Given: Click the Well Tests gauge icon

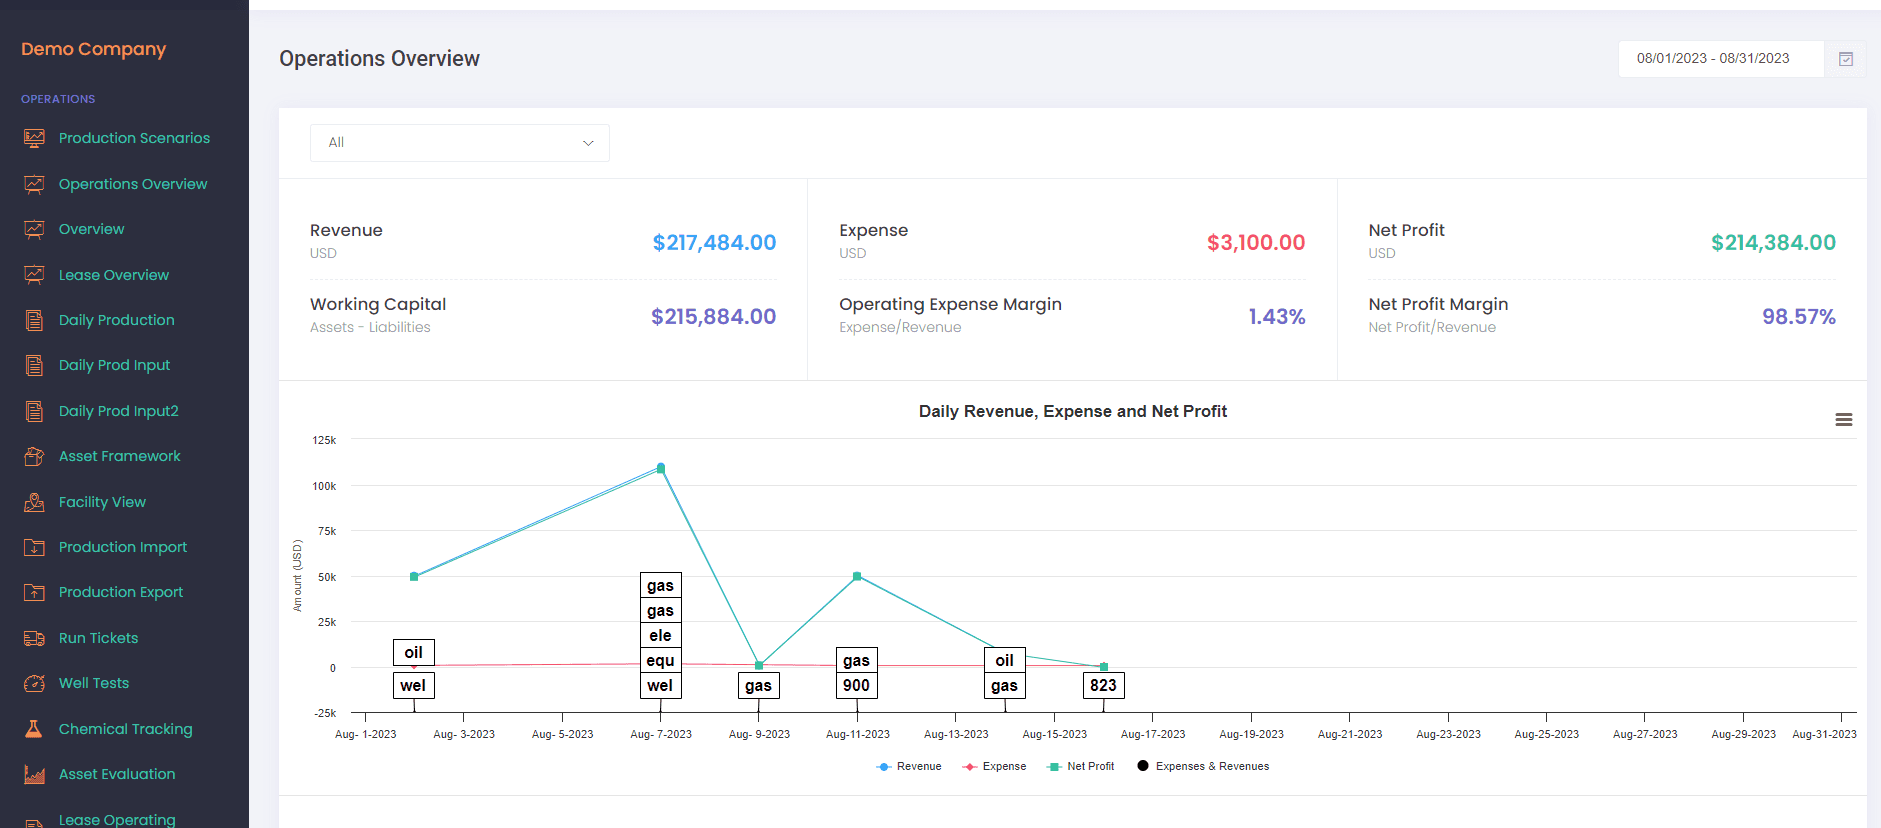Looking at the screenshot, I should [x=34, y=683].
